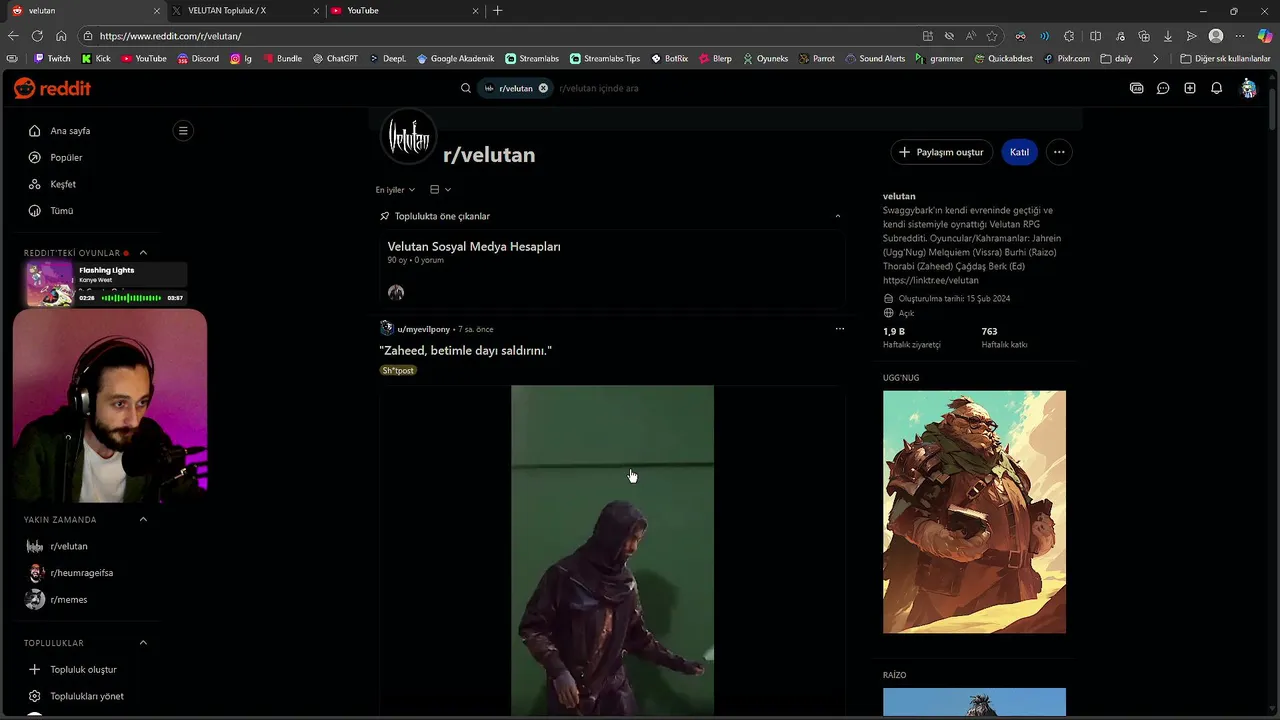The height and width of the screenshot is (720, 1280).
Task: Open Copilot icon in toolbar
Action: click(1265, 36)
